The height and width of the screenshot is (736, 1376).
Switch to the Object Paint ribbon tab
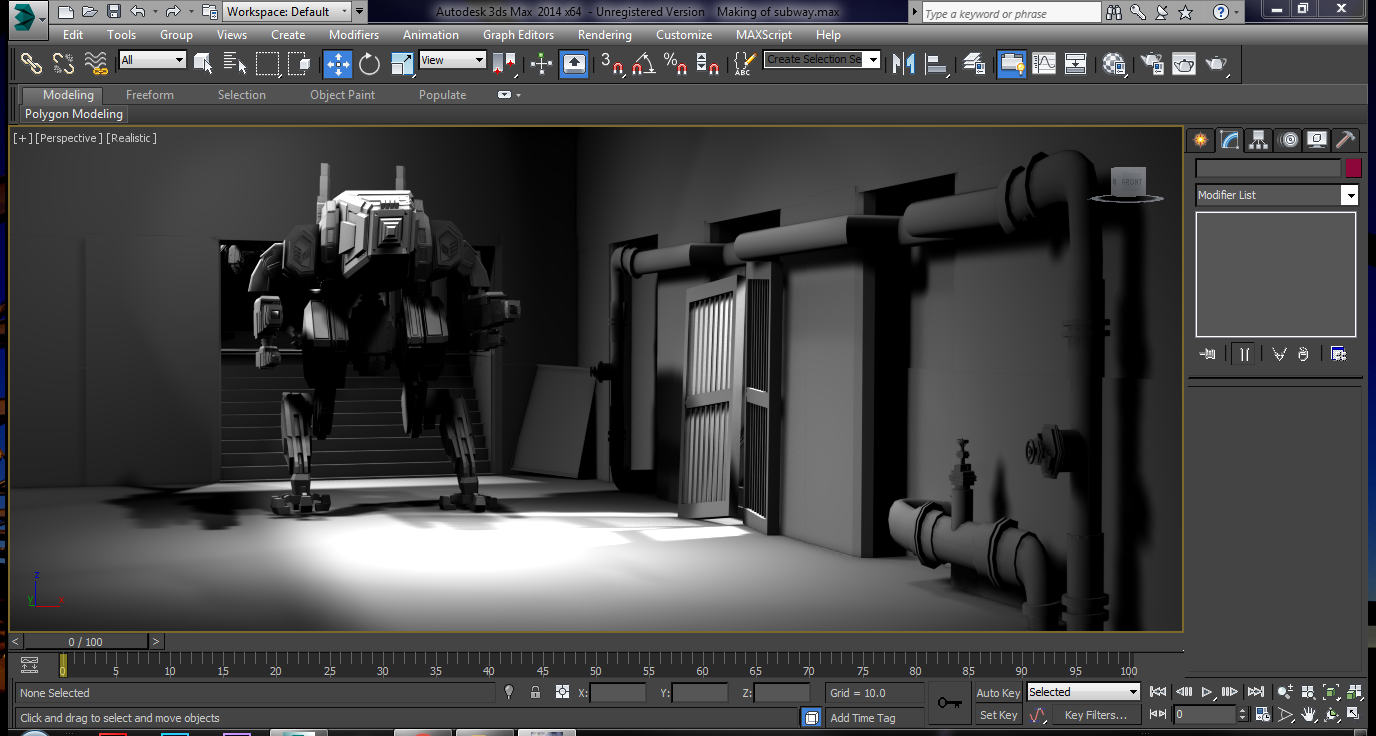pos(342,95)
